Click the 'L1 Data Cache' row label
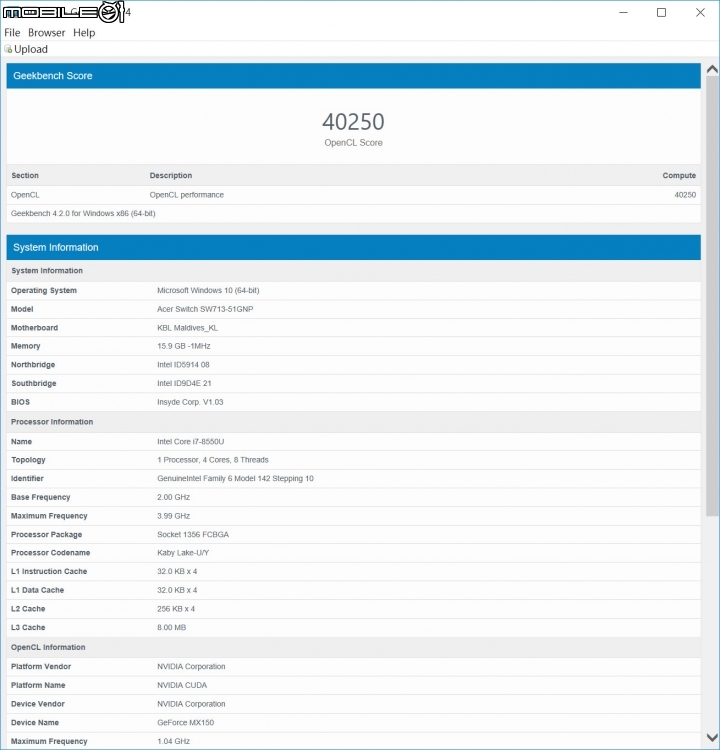Viewport: 720px width, 750px height. (x=37, y=590)
